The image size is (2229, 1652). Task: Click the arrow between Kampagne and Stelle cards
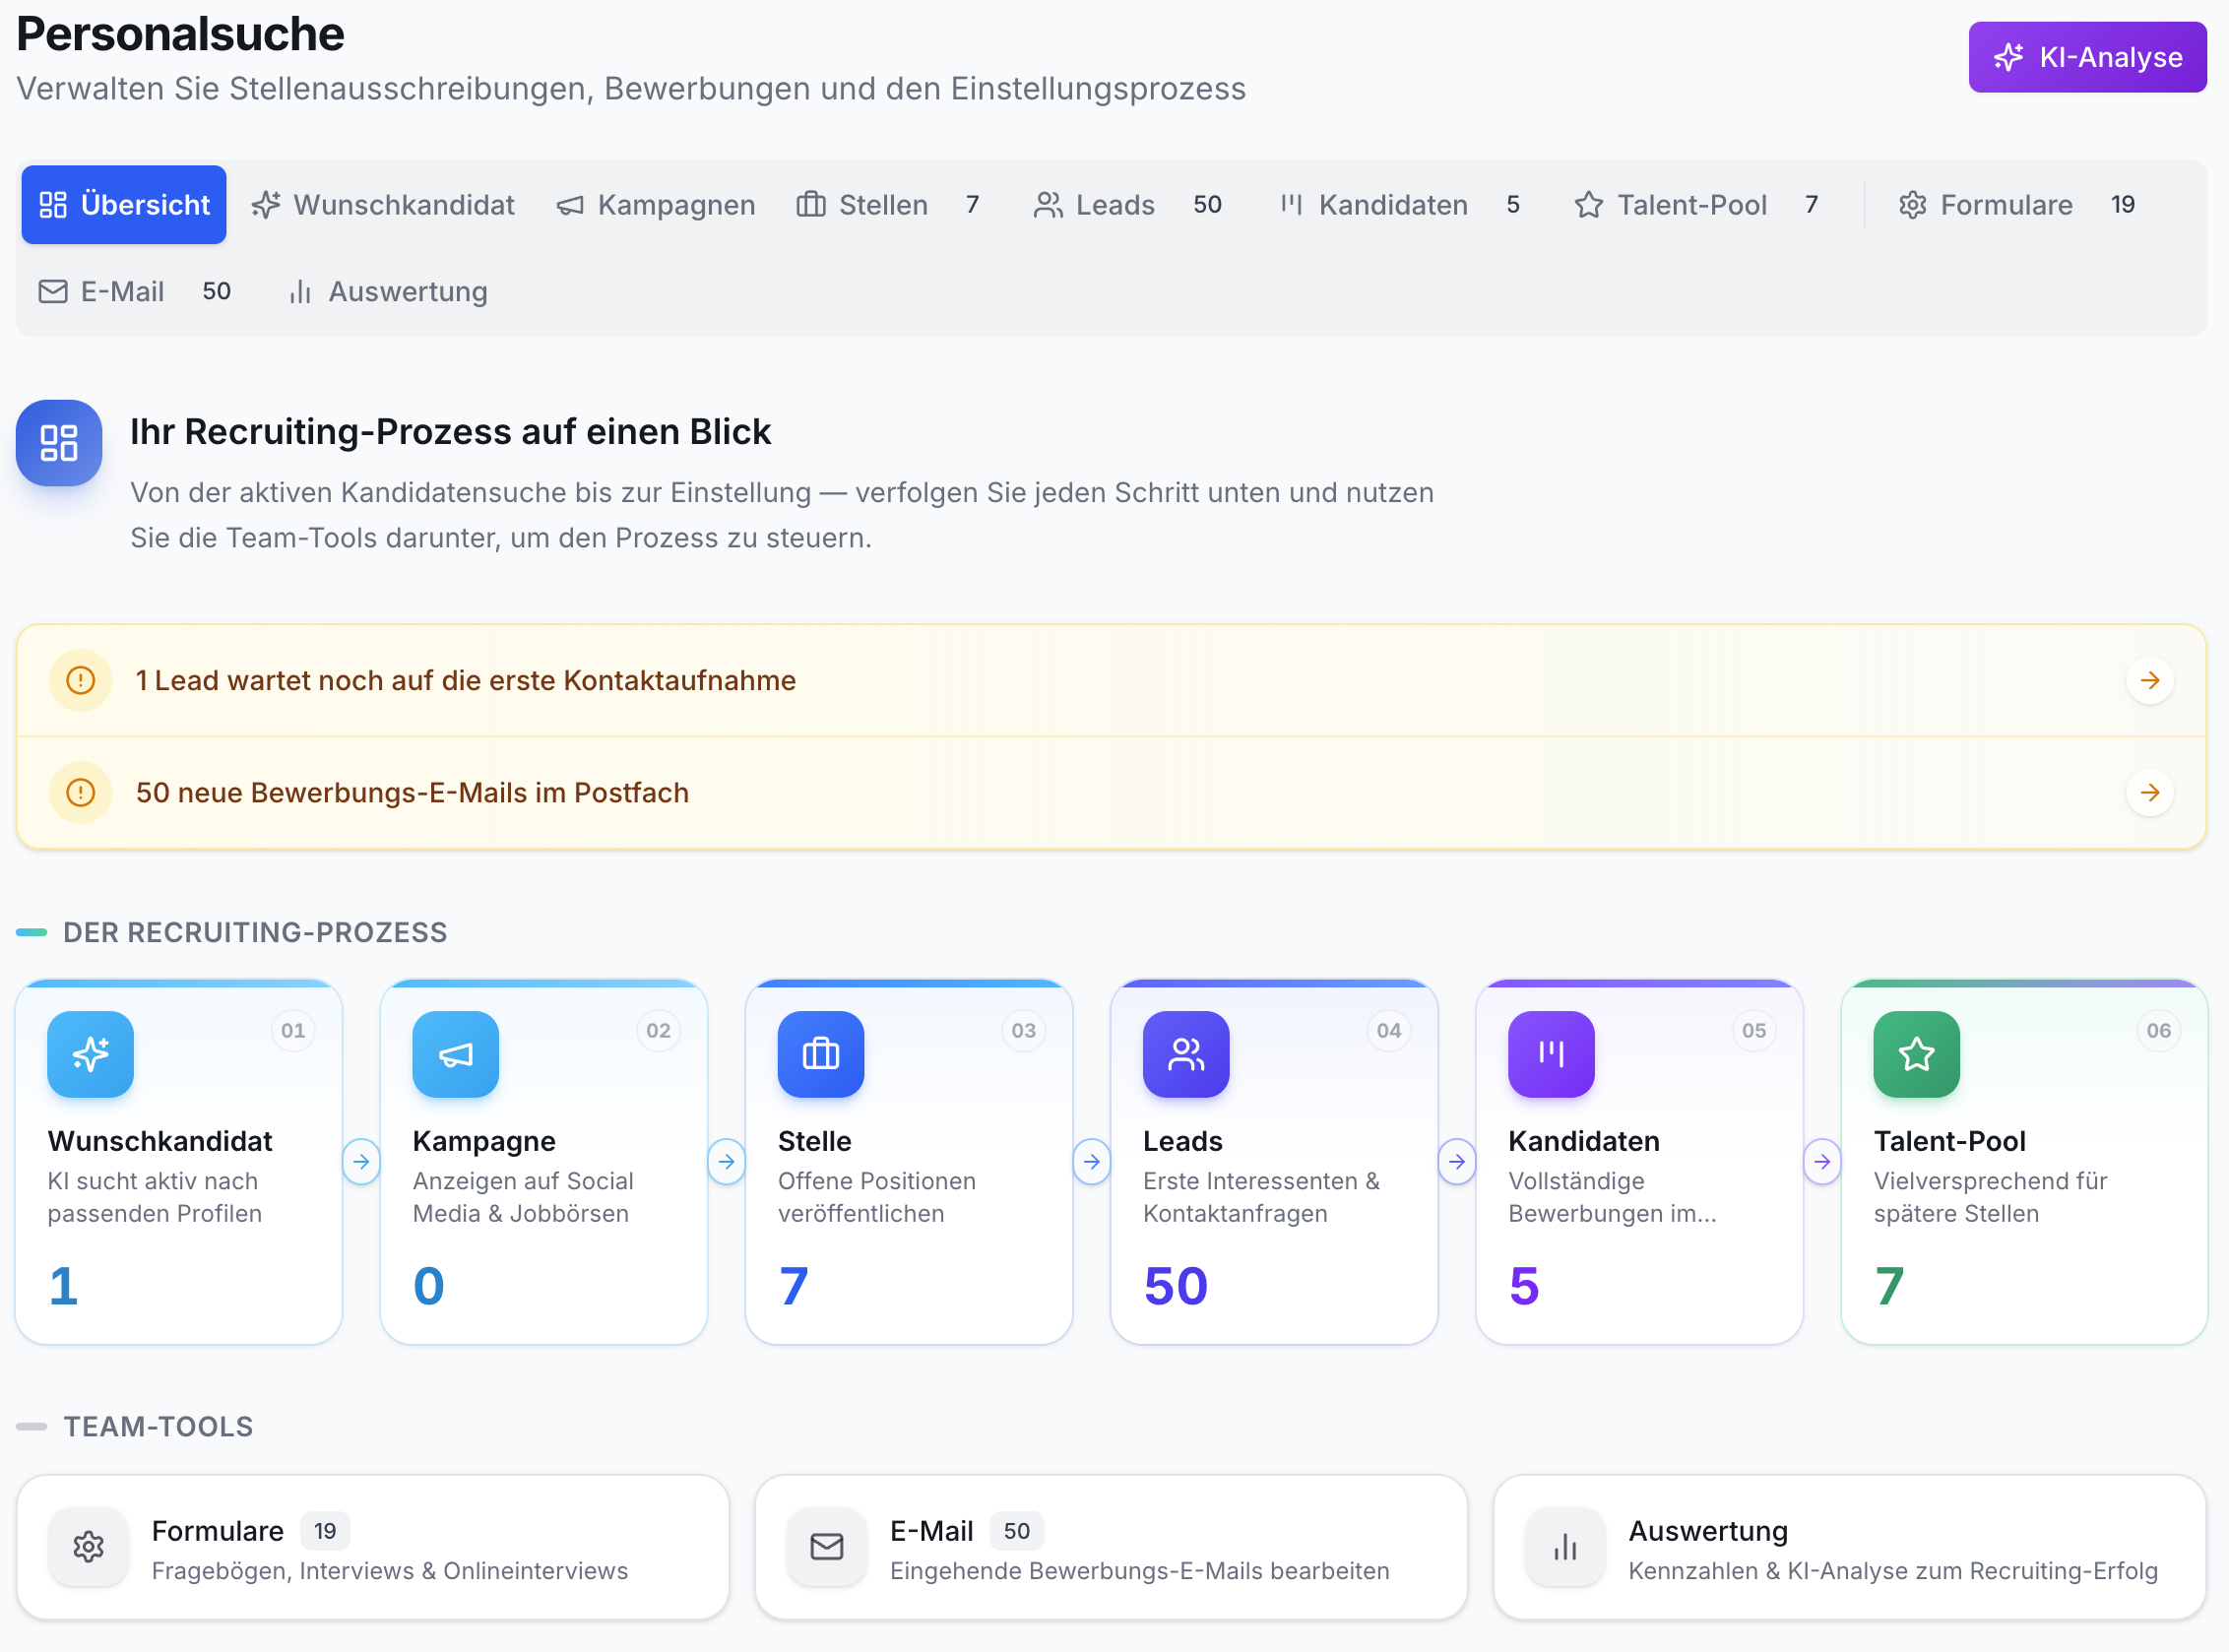tap(726, 1161)
